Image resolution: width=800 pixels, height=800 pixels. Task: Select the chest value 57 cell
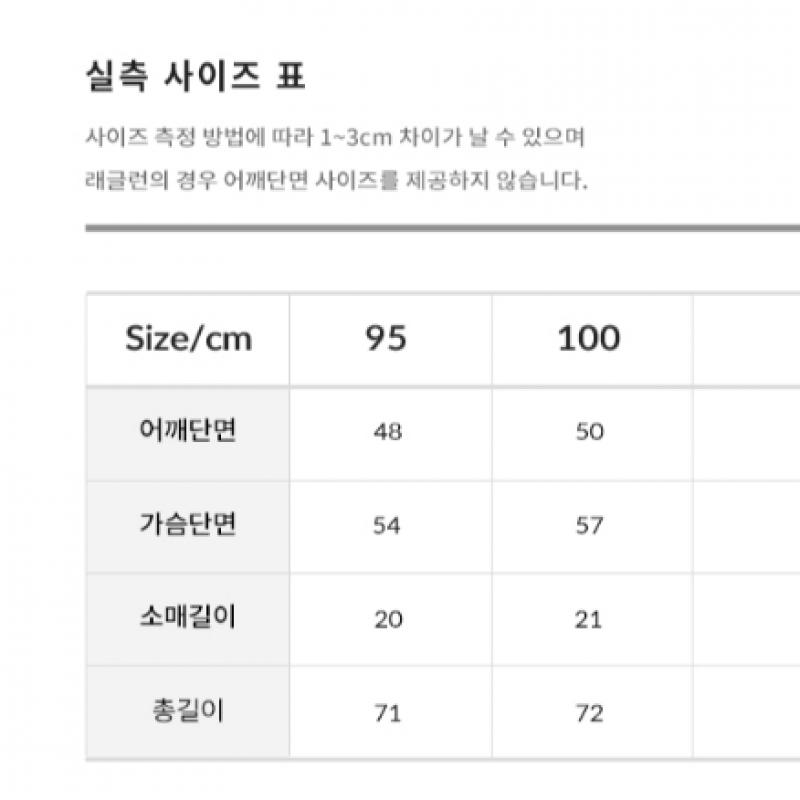pos(590,526)
